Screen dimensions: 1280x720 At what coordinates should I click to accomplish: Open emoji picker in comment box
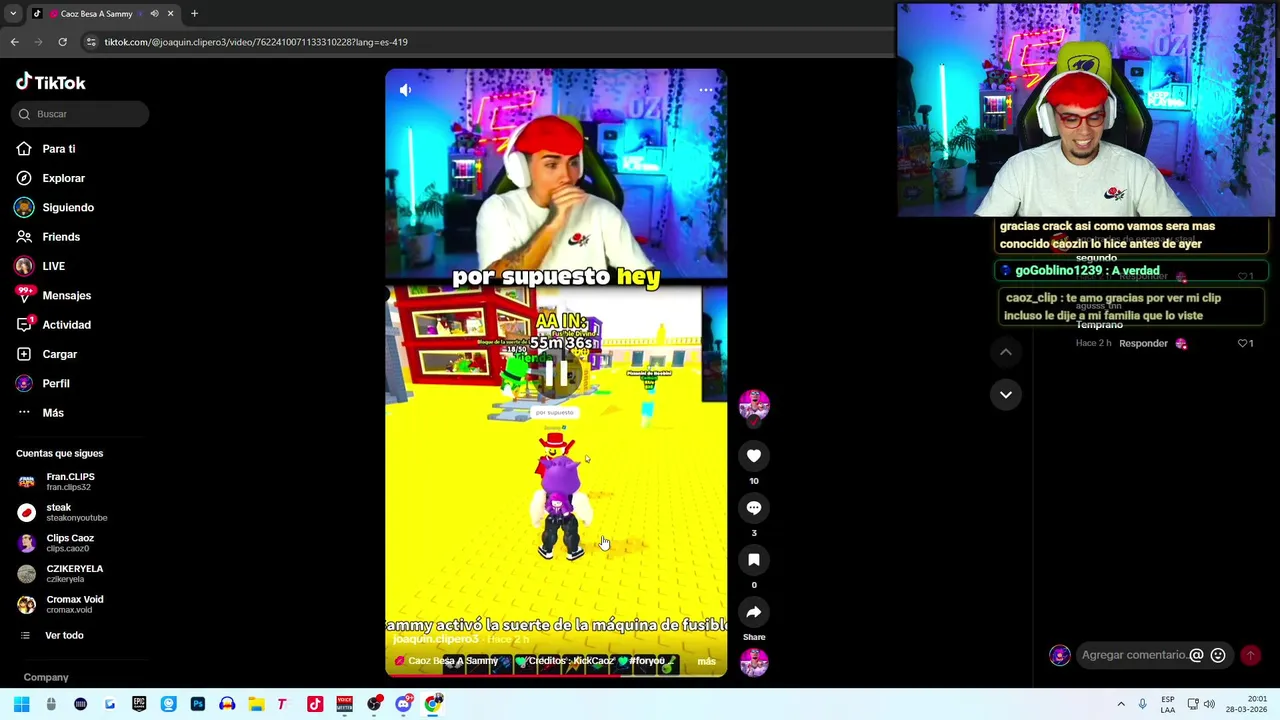pyautogui.click(x=1218, y=656)
